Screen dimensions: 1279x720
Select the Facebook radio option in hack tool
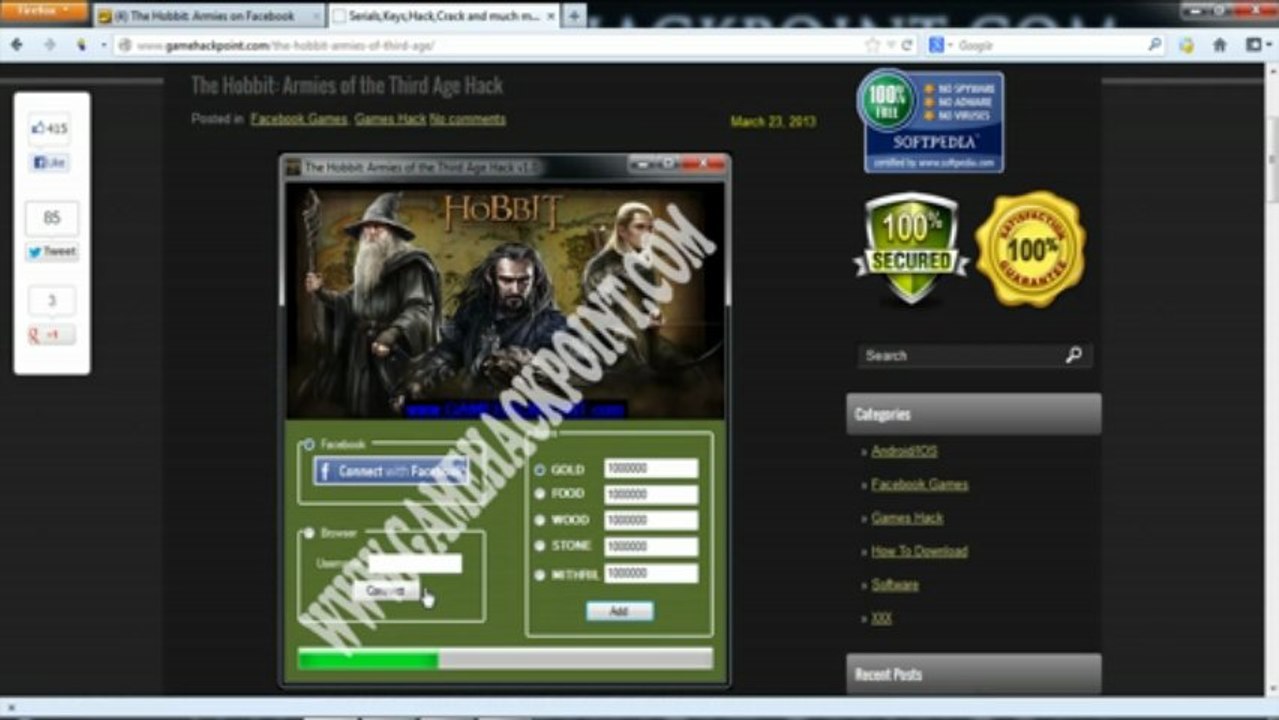(308, 444)
